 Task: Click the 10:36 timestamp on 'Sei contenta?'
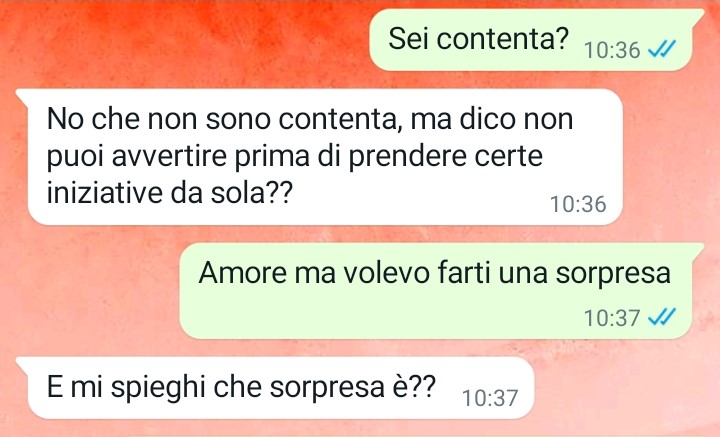(612, 50)
